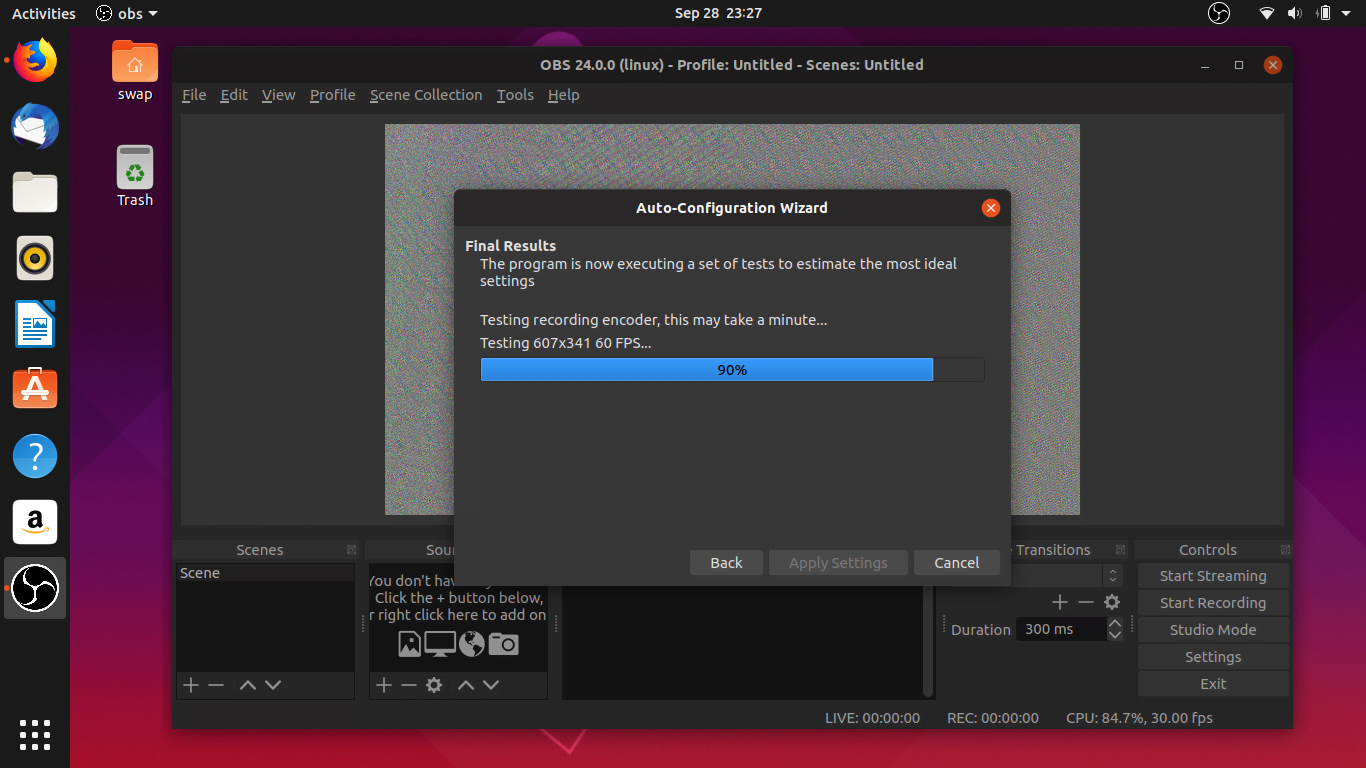Screen dimensions: 1366x768
Task: Open the Tools menu
Action: point(515,95)
